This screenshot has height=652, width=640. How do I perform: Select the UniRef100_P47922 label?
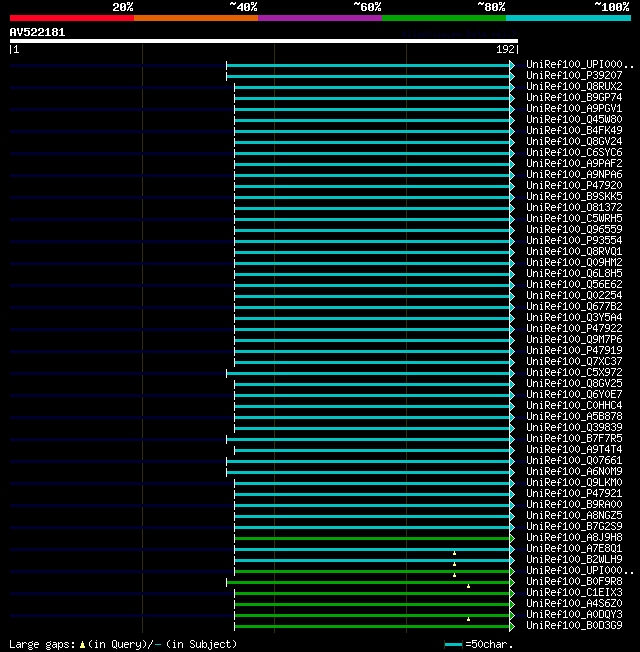574,328
